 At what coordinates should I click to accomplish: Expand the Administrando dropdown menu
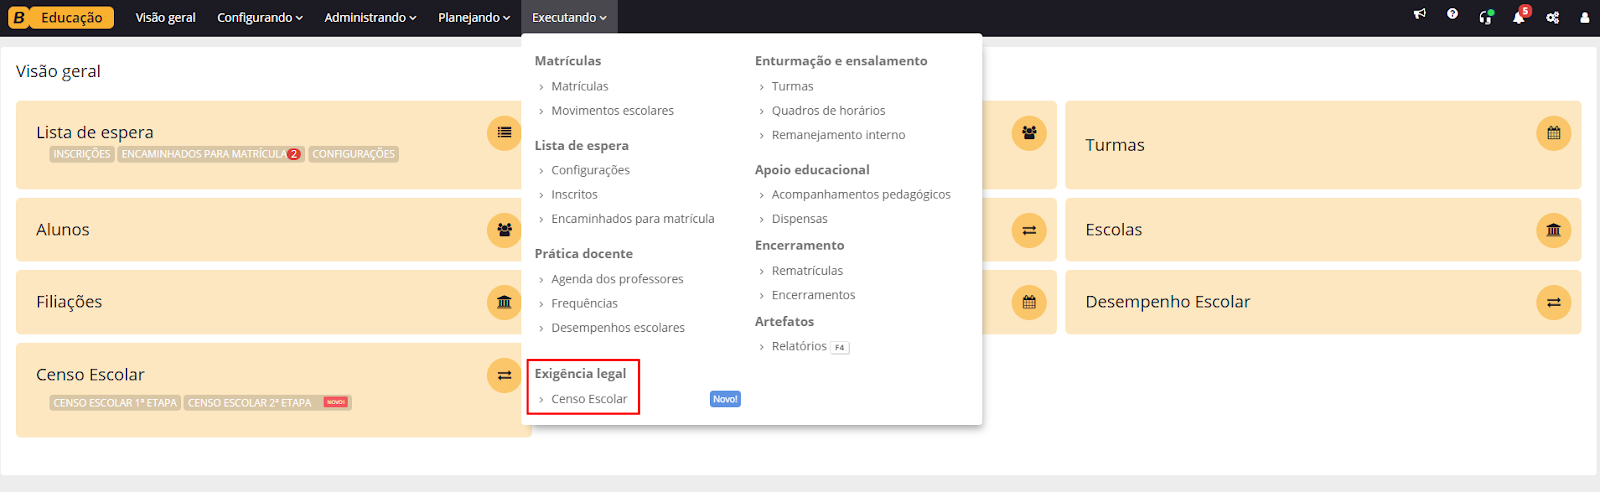pos(370,18)
